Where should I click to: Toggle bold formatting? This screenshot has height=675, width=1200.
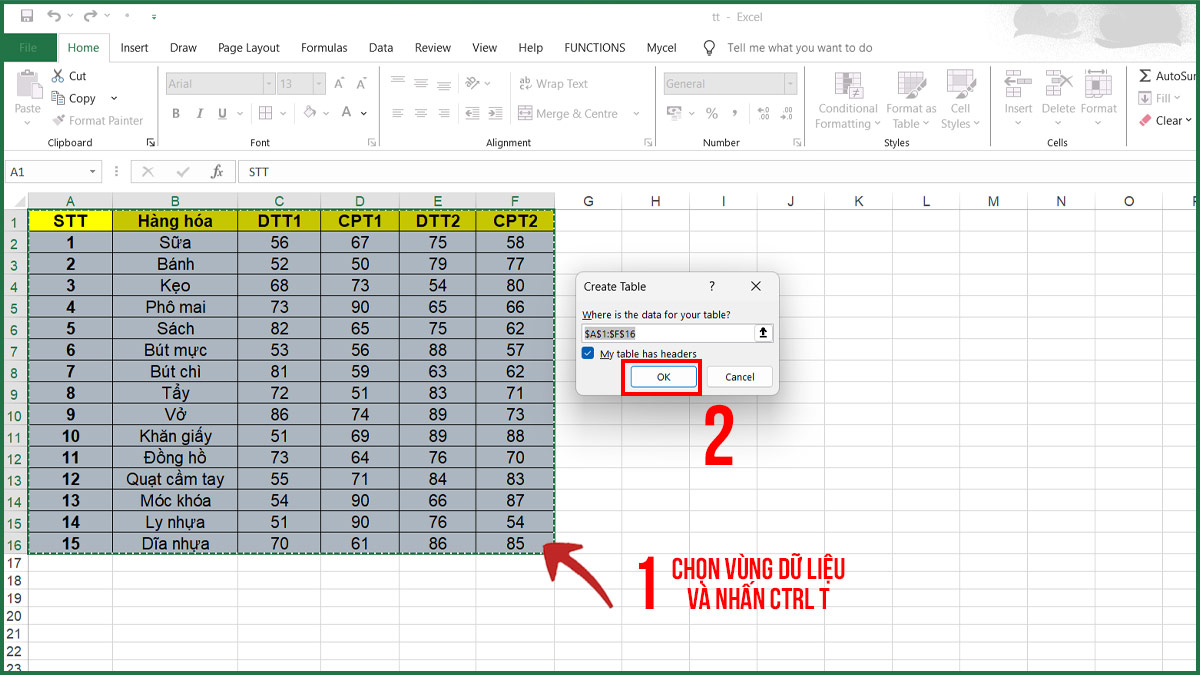175,113
